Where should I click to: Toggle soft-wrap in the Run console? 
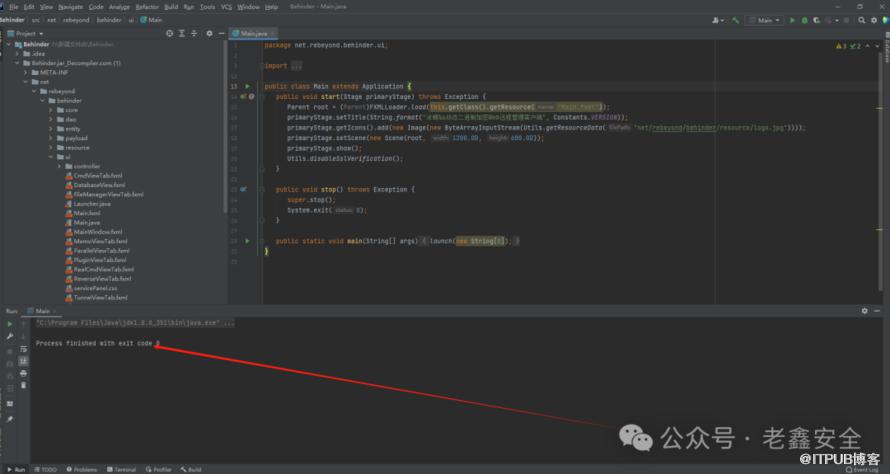pyautogui.click(x=23, y=348)
